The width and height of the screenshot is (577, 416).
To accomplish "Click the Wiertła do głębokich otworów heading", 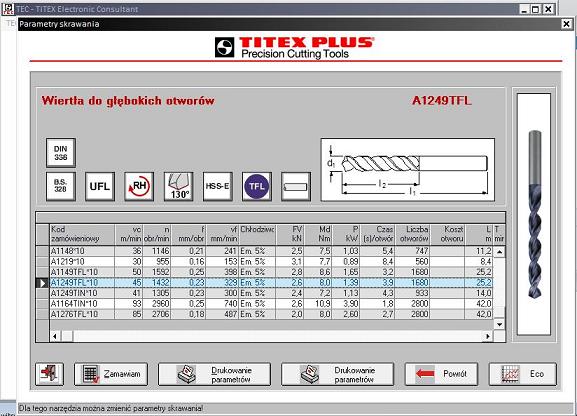I will (x=128, y=101).
